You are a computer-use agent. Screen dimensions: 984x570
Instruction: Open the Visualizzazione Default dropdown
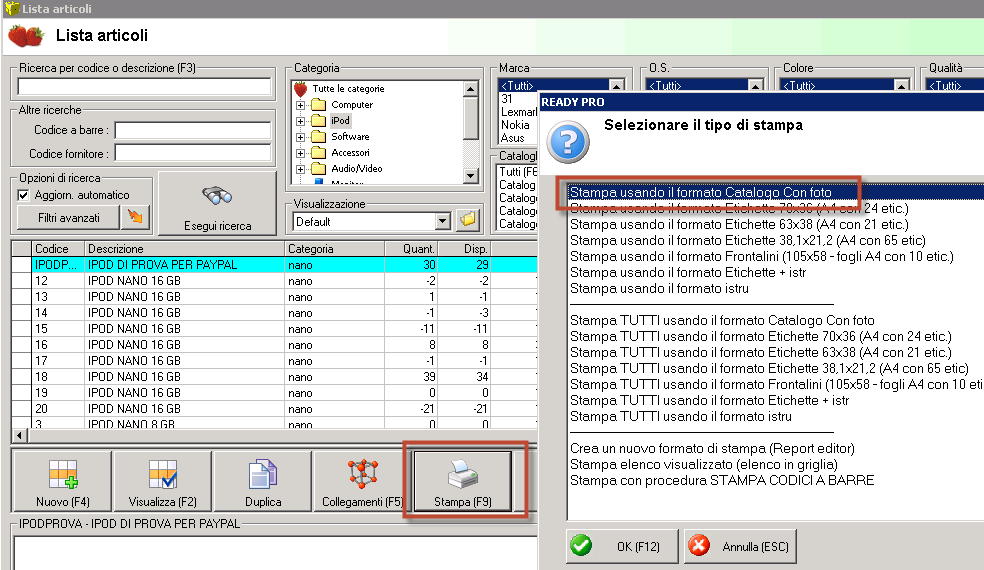[x=442, y=221]
